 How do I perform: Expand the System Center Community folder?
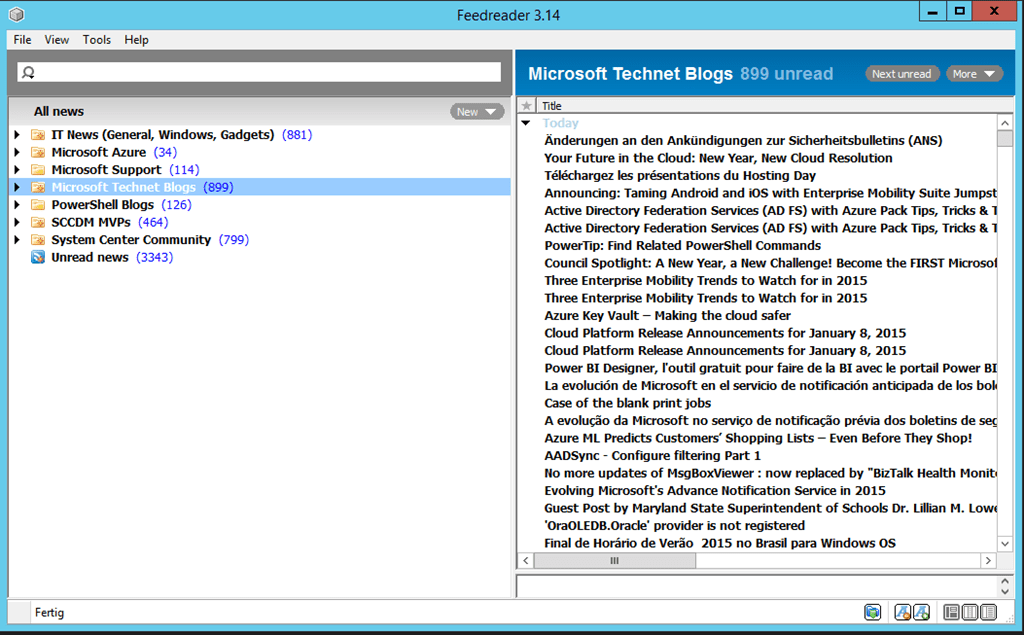point(17,240)
